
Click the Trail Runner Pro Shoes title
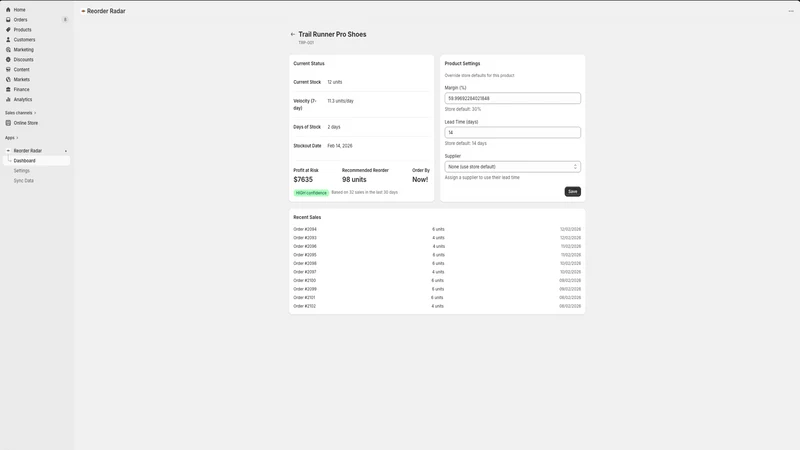coord(332,34)
